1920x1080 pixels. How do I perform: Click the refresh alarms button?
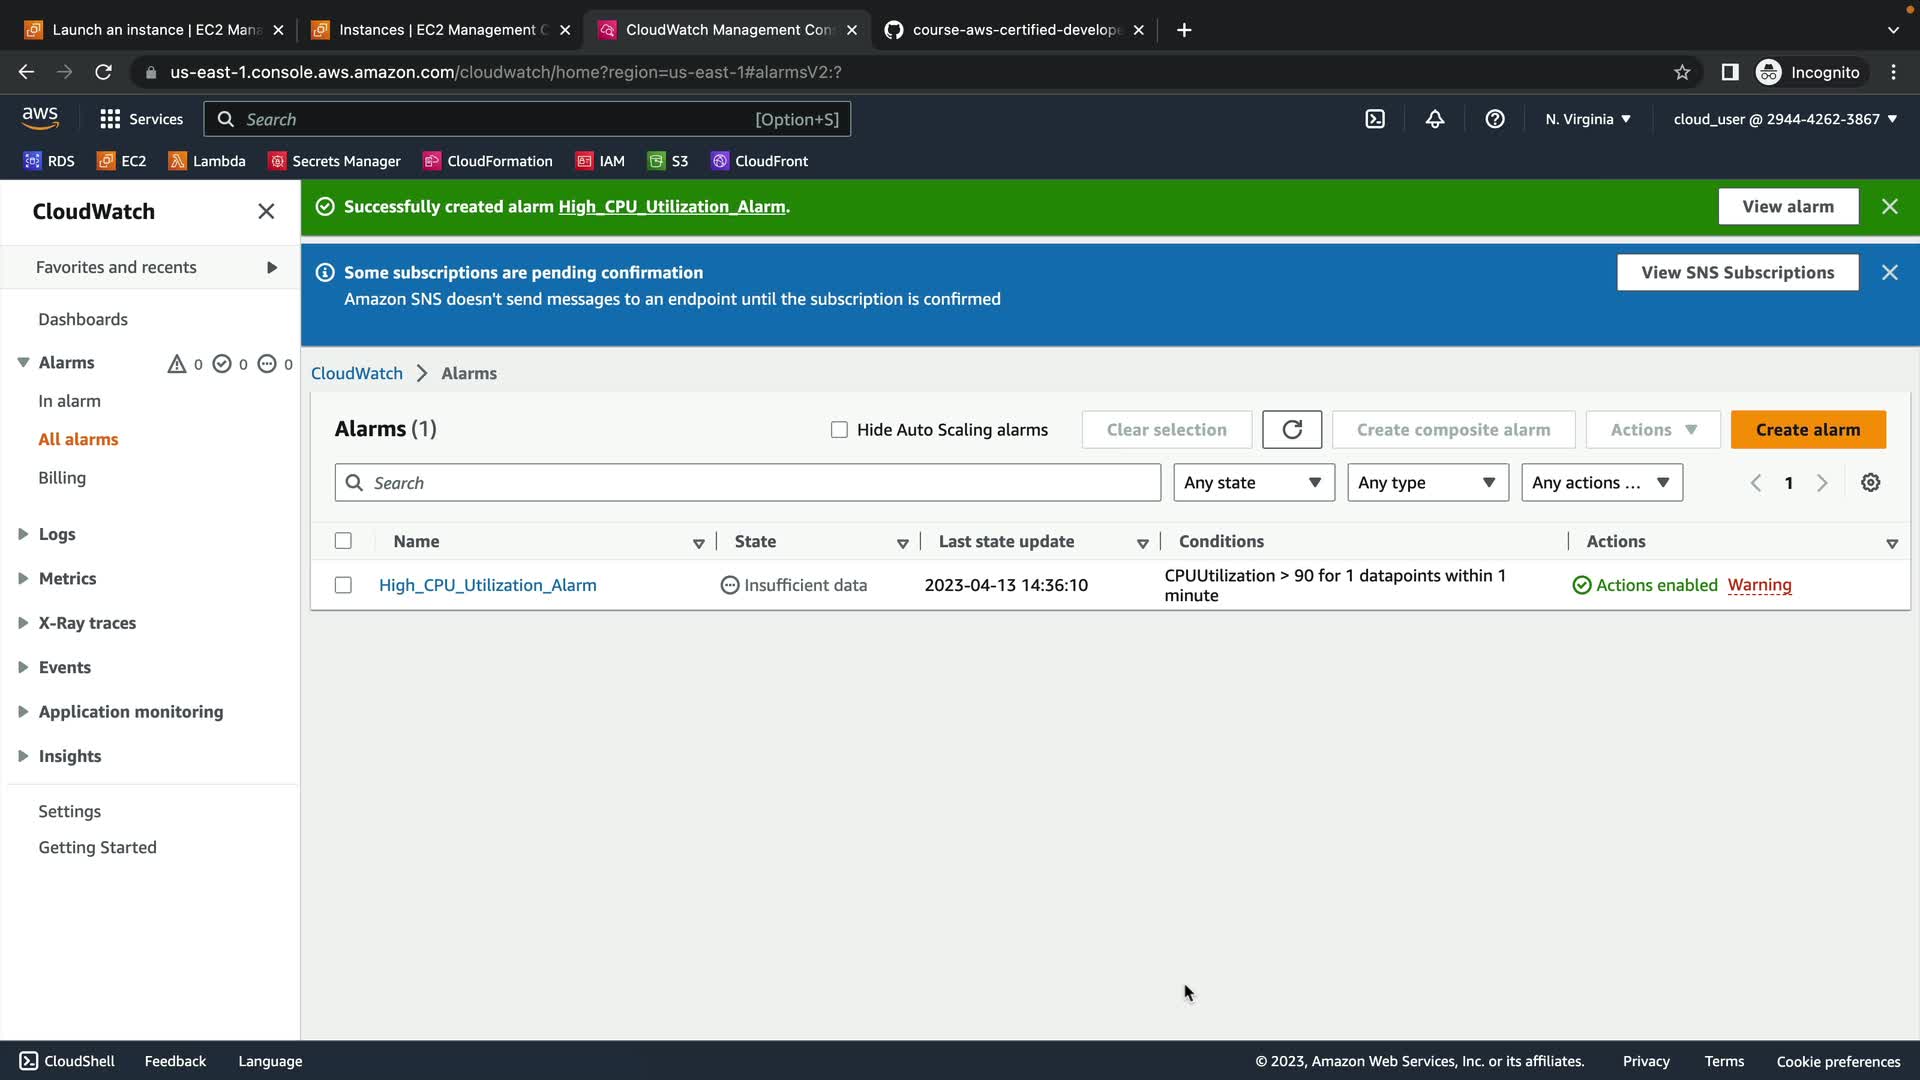click(1291, 430)
